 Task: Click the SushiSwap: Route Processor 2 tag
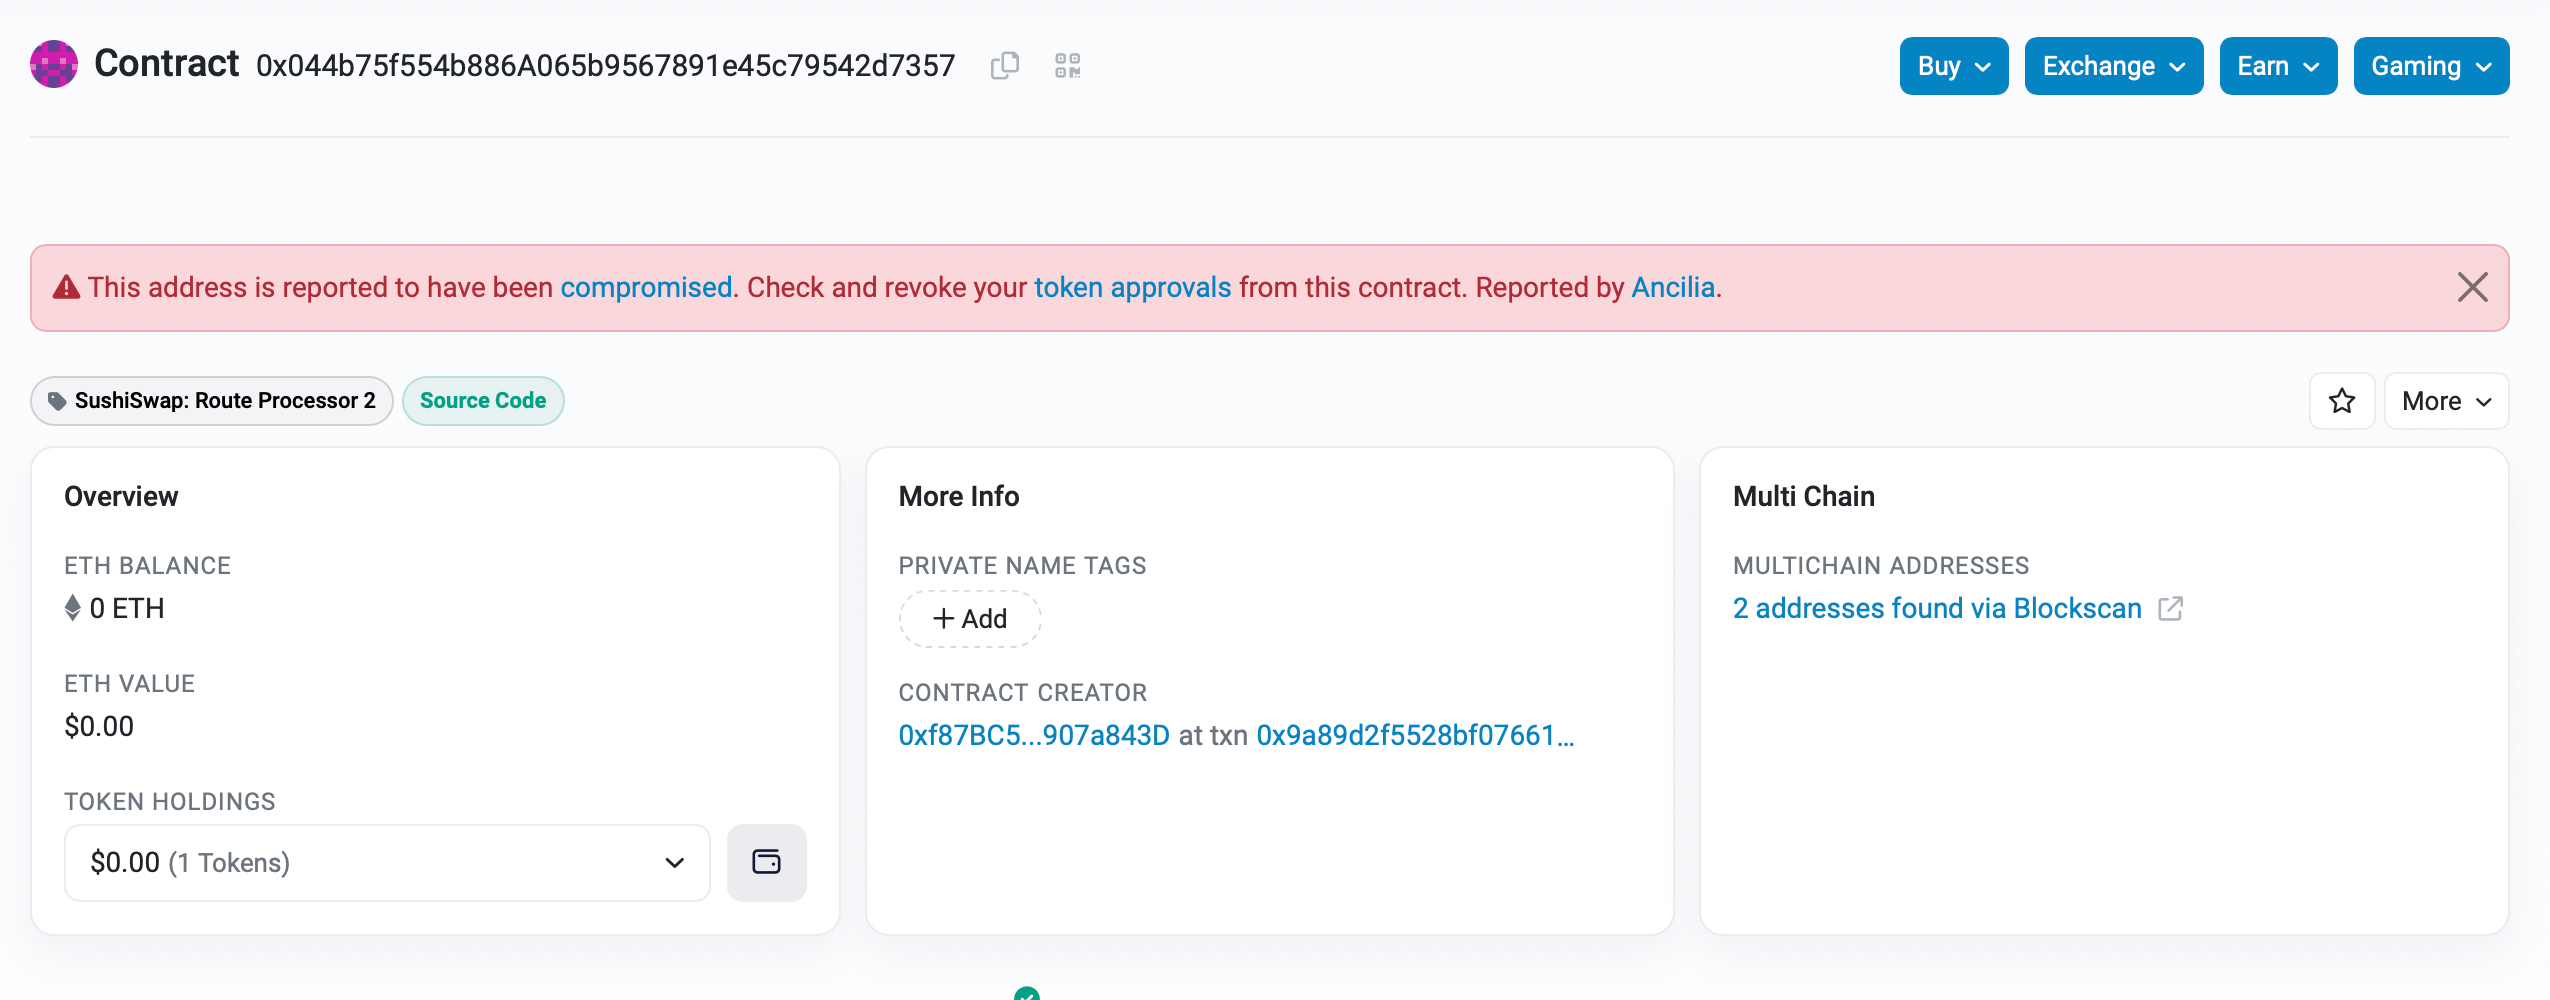coord(212,401)
